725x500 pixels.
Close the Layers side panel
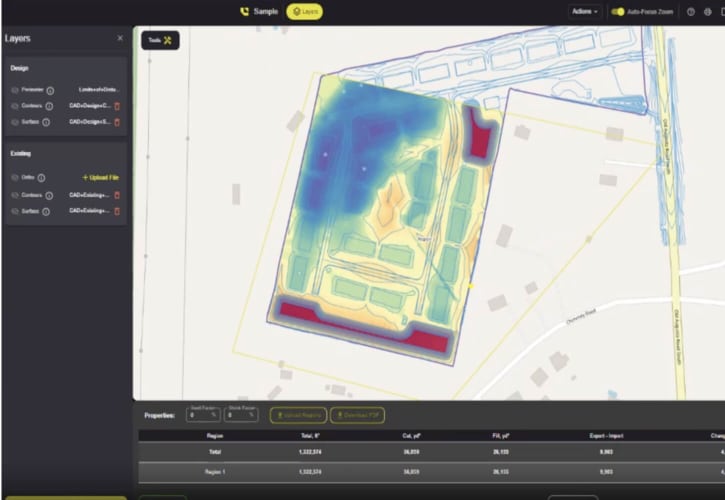120,38
